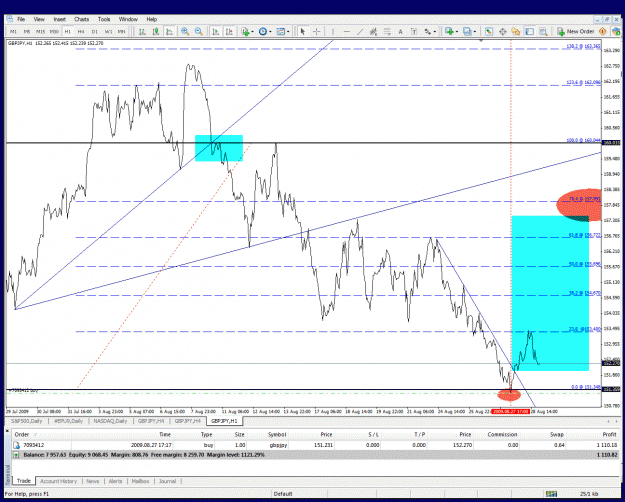Toggle chart shift icon
The image size is (625, 502).
(x=229, y=31)
